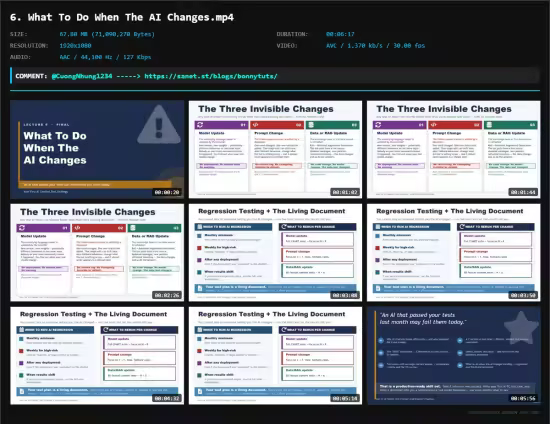Select the AAC audio details value
The width and height of the screenshot is (550, 424).
[x=105, y=57]
